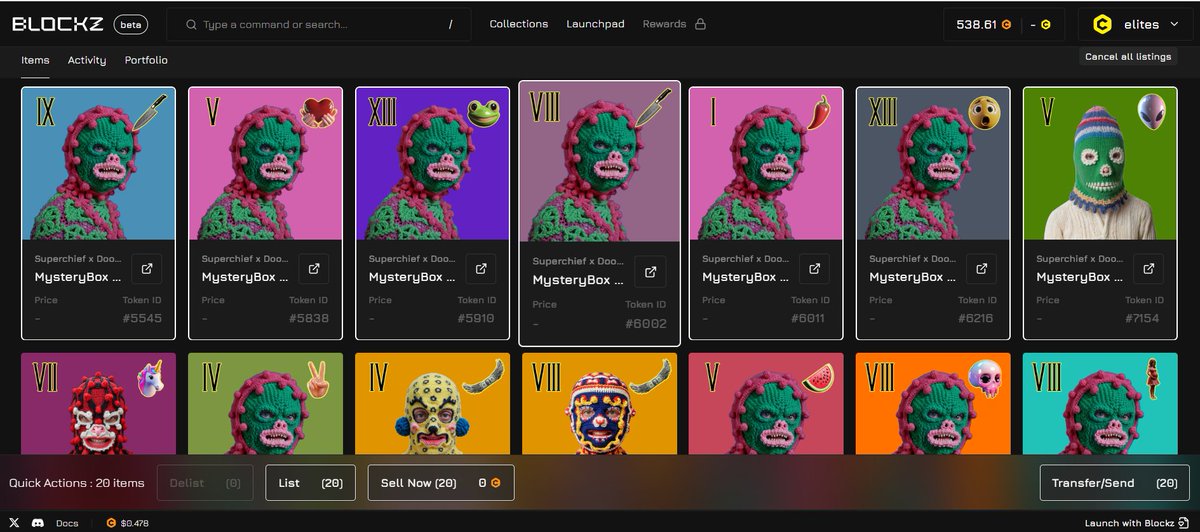Select the orange VIII skull NFT thumbnail

pyautogui.click(x=934, y=403)
